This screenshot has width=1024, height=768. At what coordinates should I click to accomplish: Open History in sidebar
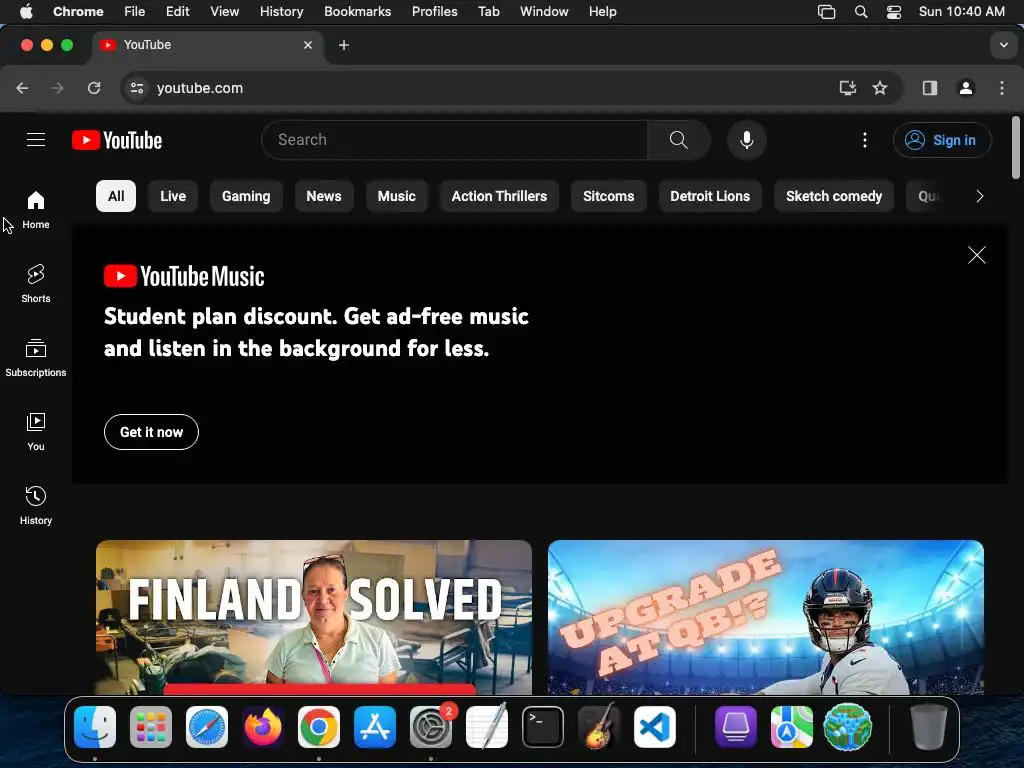(36, 505)
